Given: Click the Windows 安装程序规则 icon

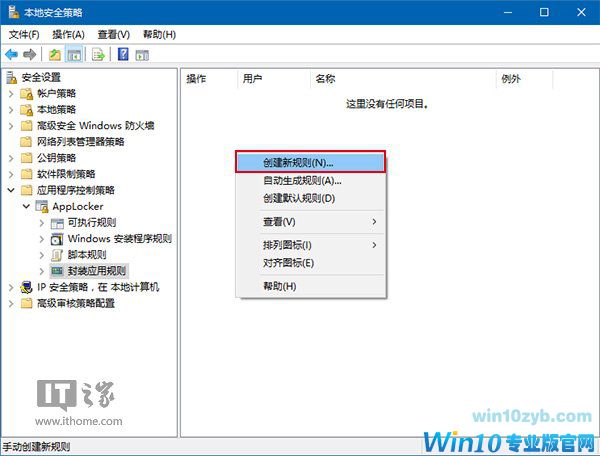Looking at the screenshot, I should [57, 239].
